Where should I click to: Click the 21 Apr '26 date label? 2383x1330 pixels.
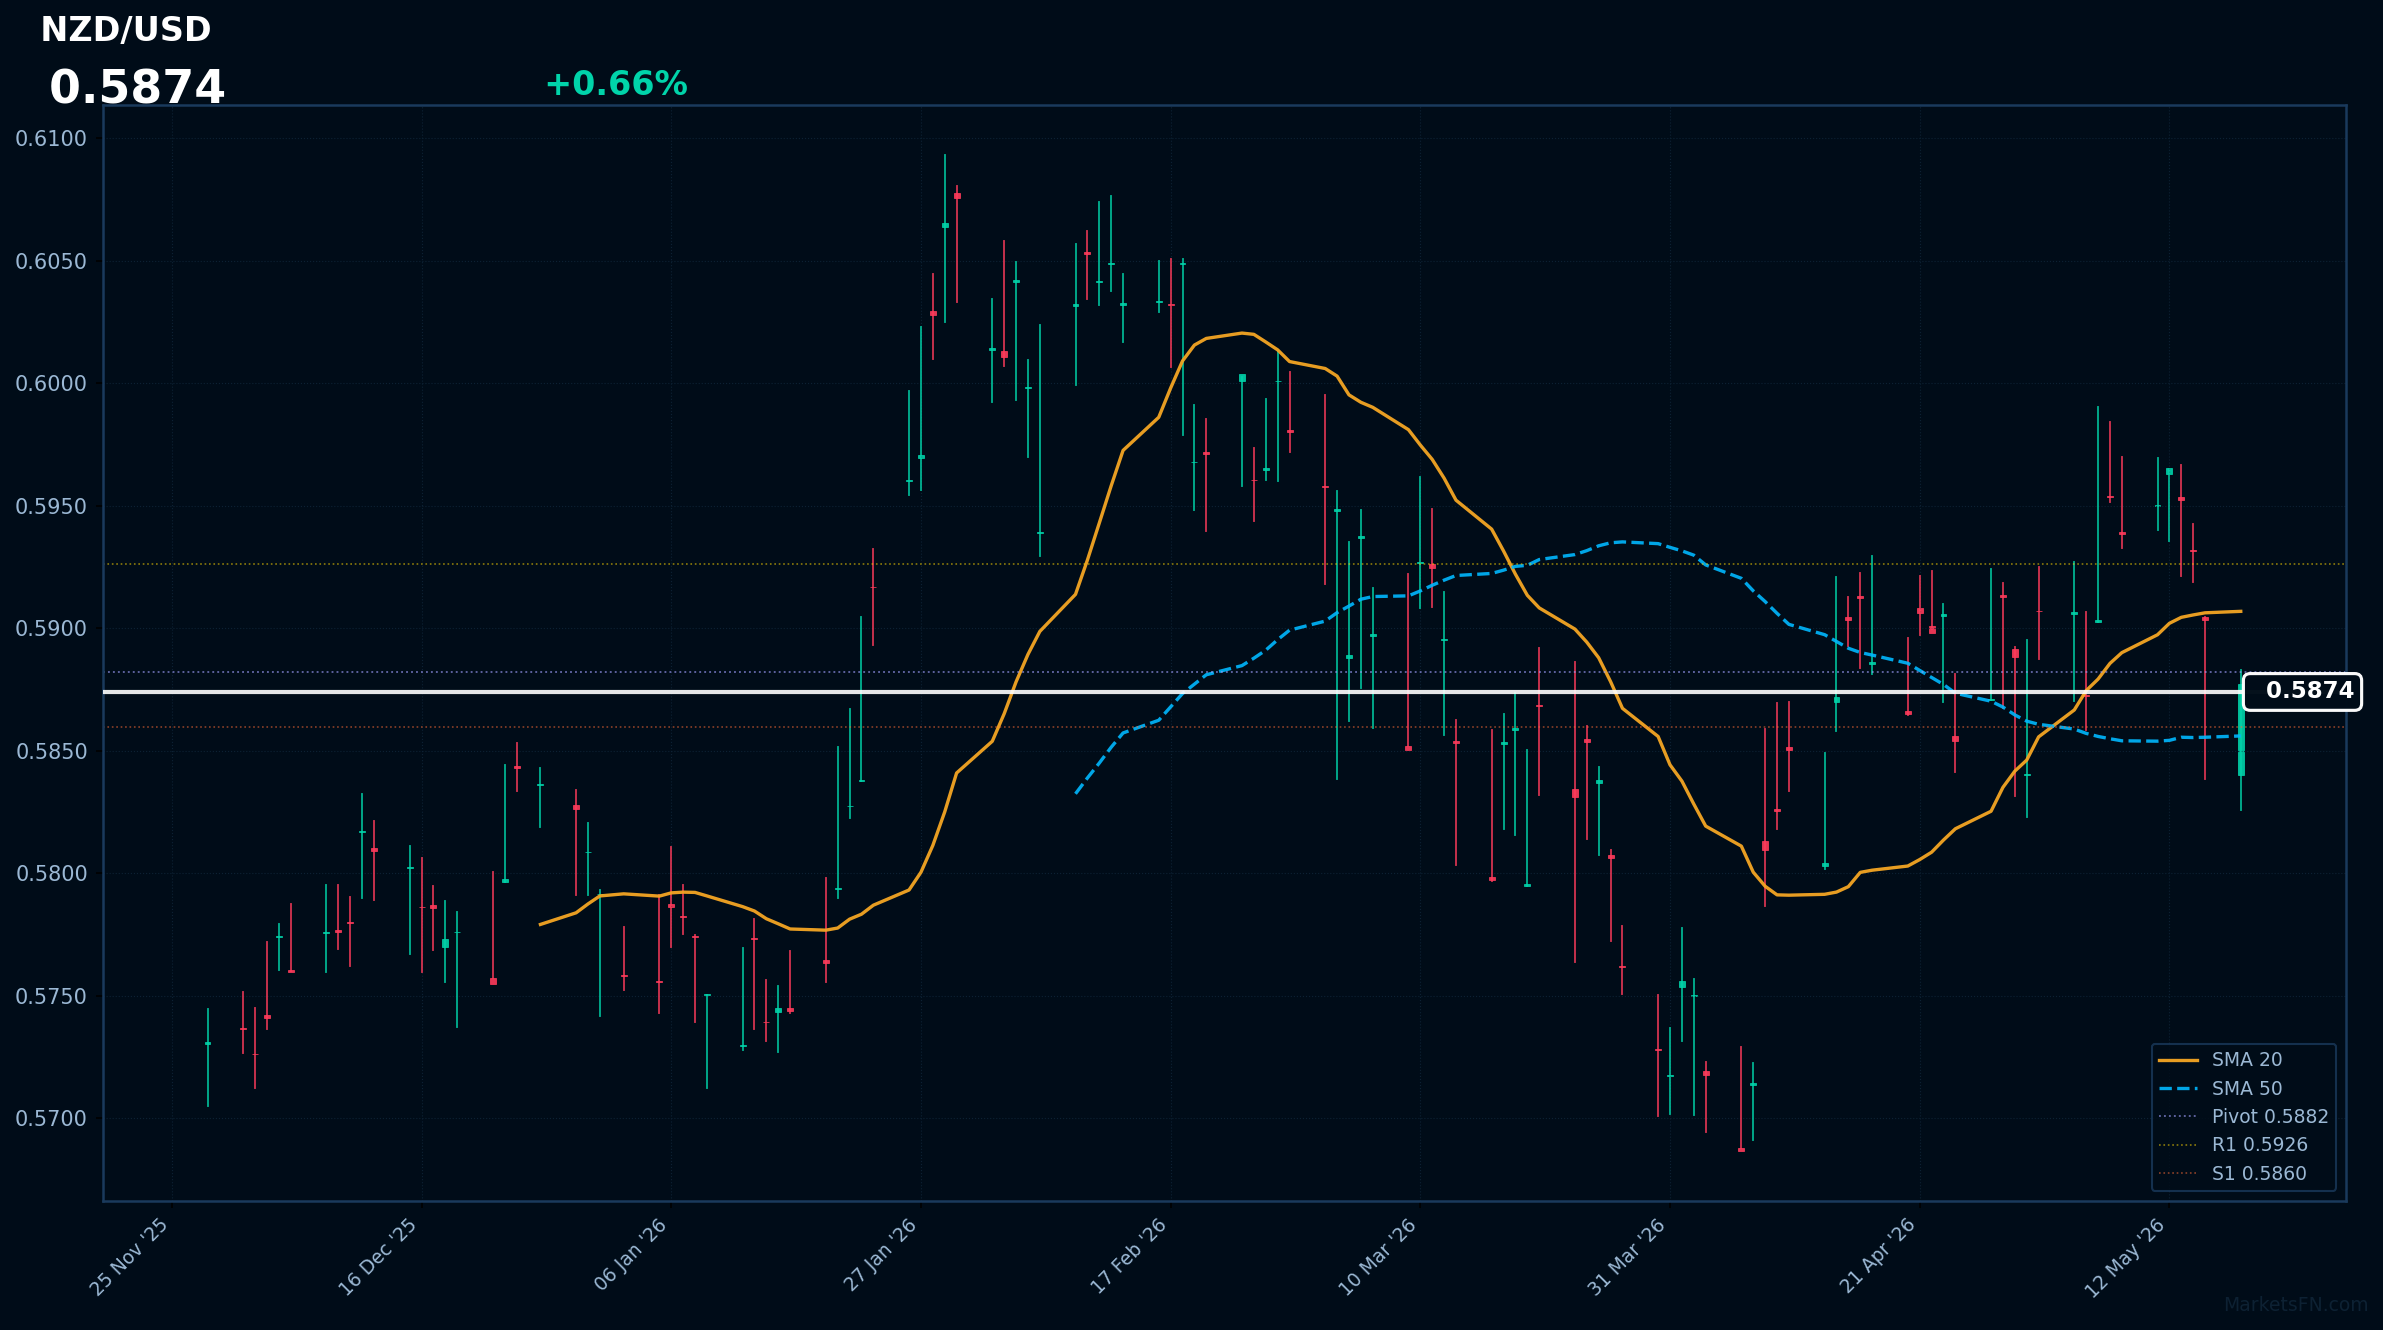1877,1256
